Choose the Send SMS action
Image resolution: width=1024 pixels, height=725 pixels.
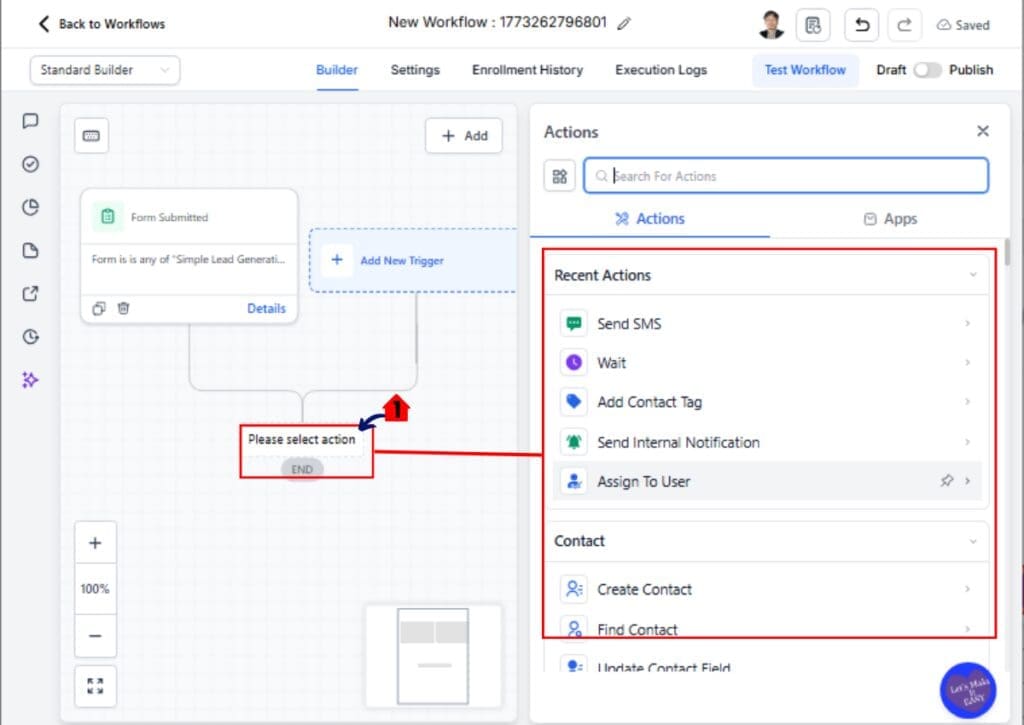767,324
